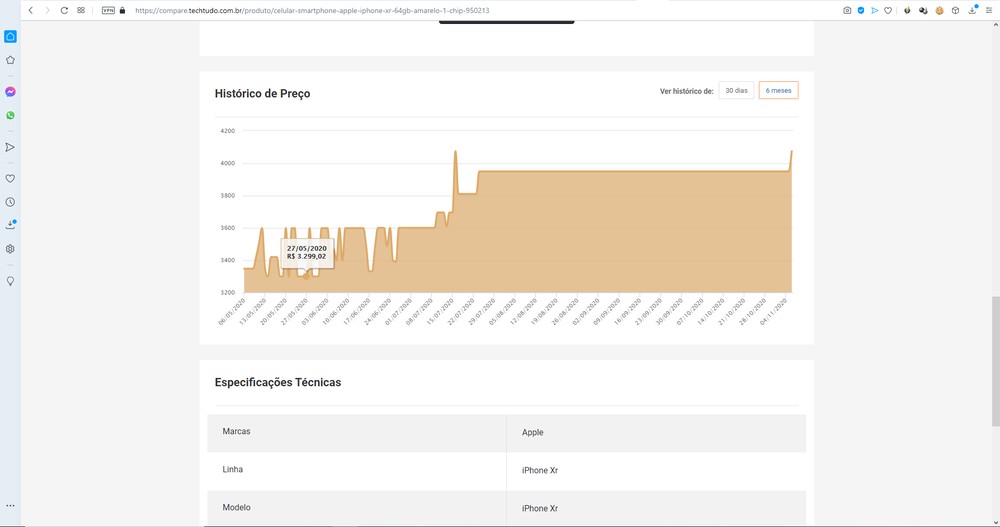This screenshot has width=1000, height=527.
Task: Click the 3800 y-axis label
Action: click(x=228, y=196)
